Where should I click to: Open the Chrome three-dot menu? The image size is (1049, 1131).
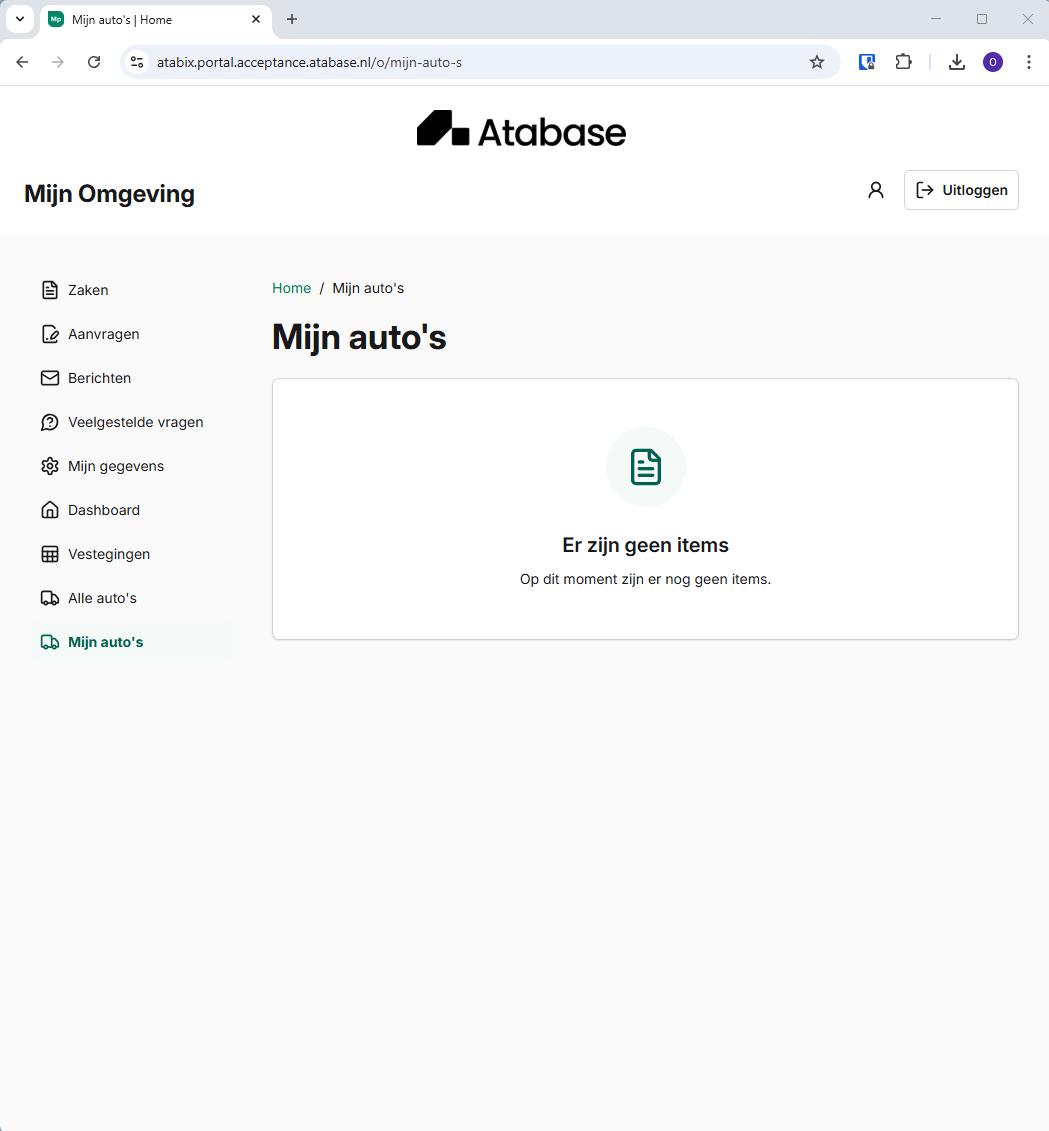pyautogui.click(x=1028, y=62)
